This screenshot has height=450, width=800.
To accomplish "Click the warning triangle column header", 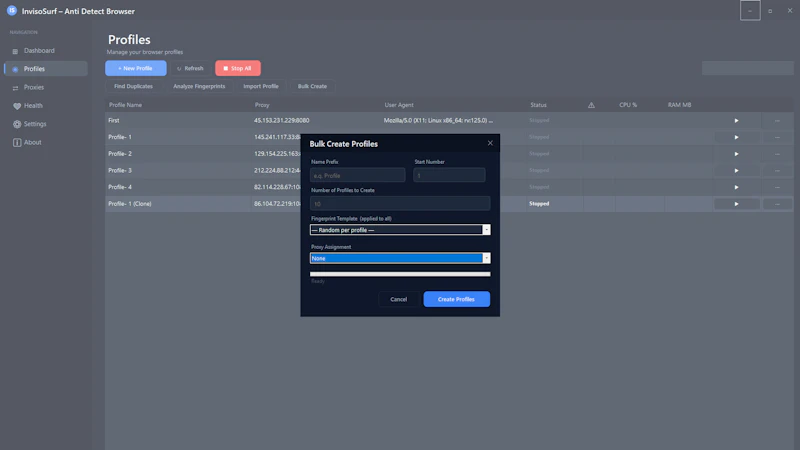I will 591,105.
